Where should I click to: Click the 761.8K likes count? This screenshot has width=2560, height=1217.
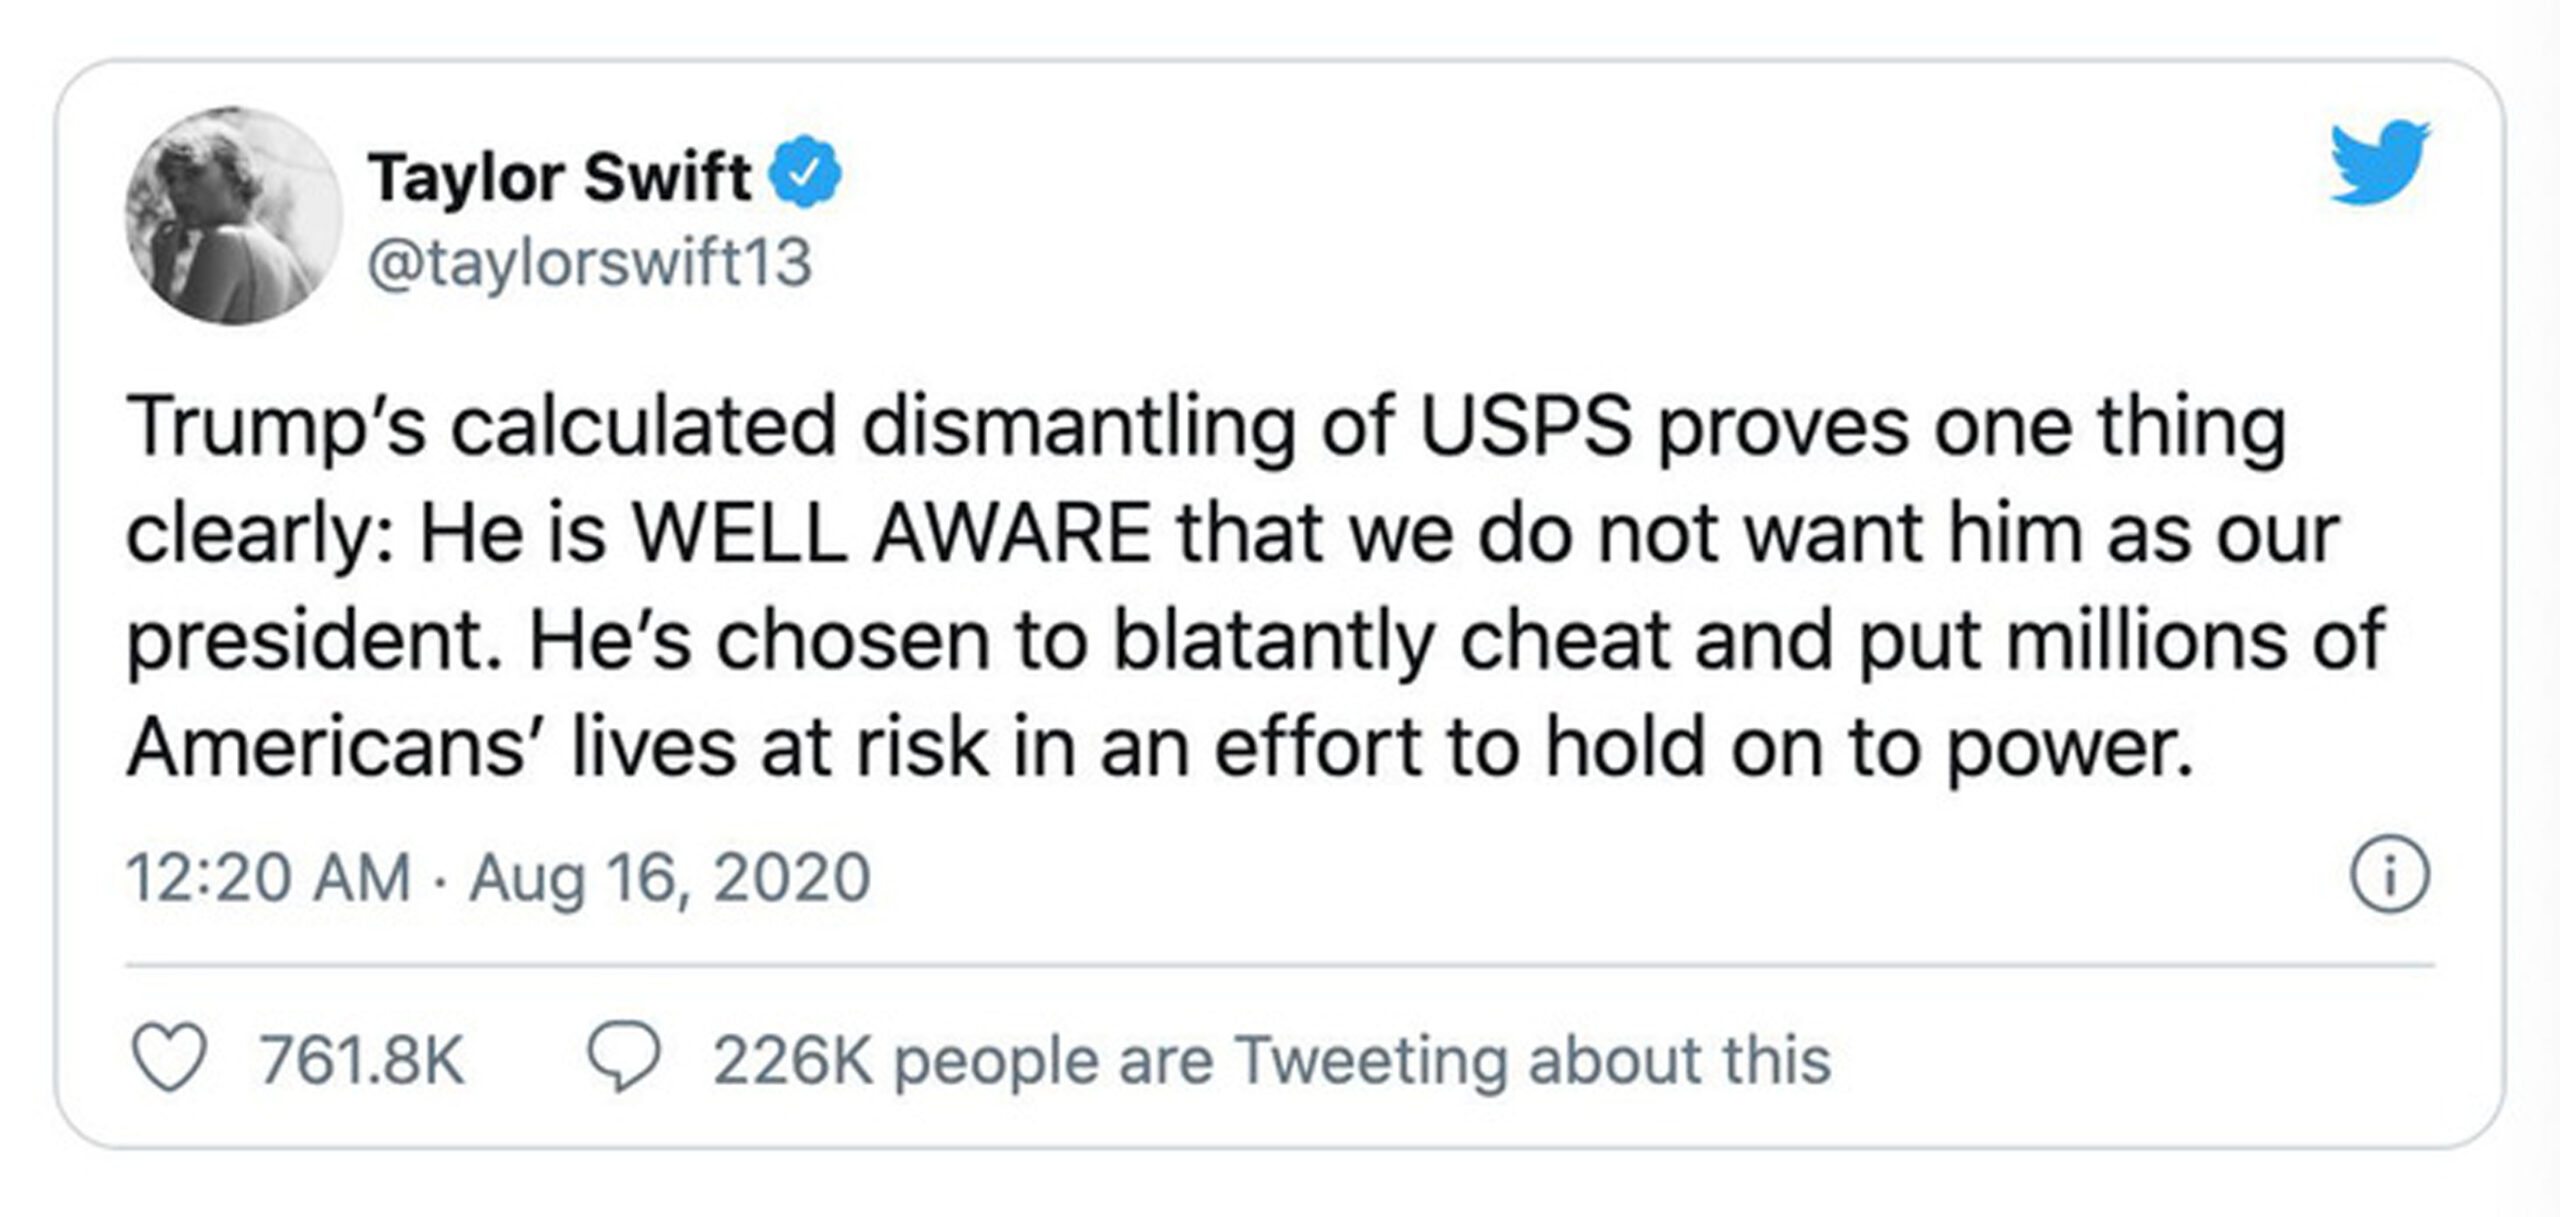pos(362,1060)
